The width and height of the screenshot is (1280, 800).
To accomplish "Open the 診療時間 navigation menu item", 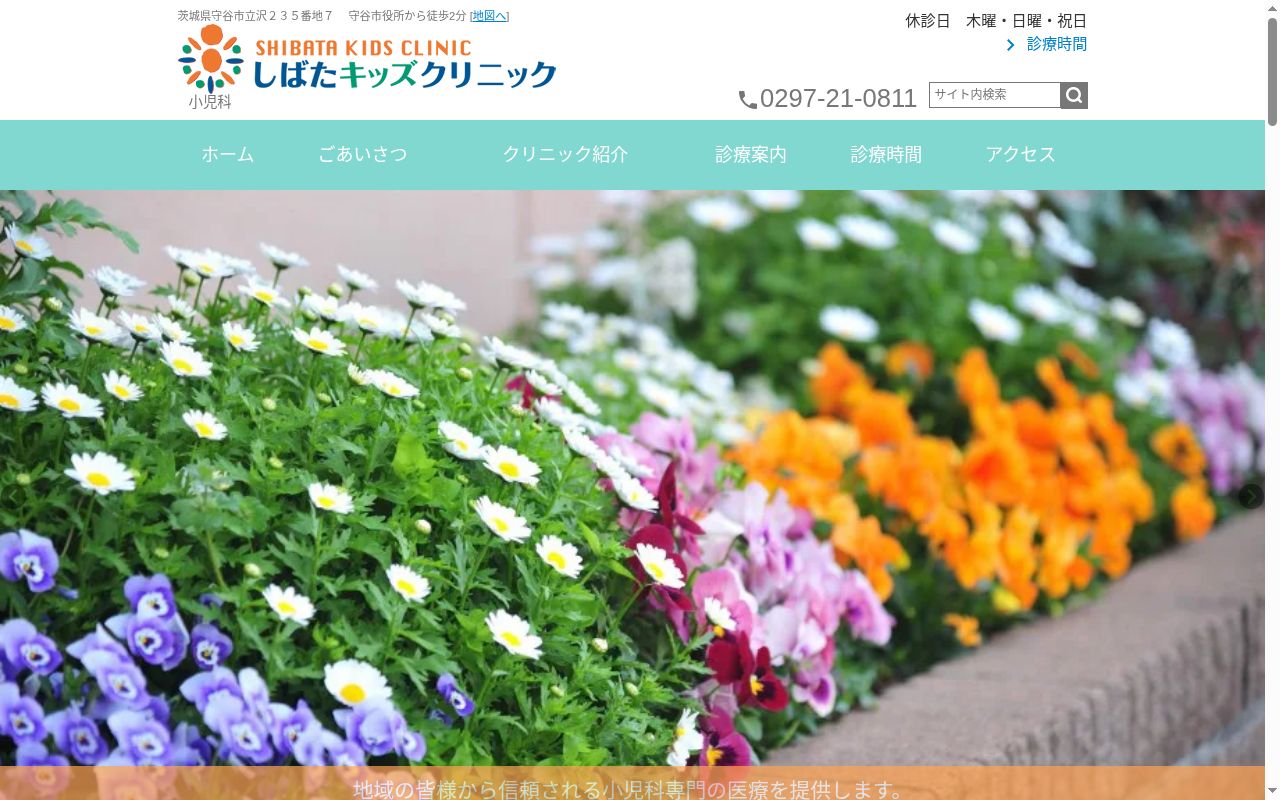I will coord(886,155).
